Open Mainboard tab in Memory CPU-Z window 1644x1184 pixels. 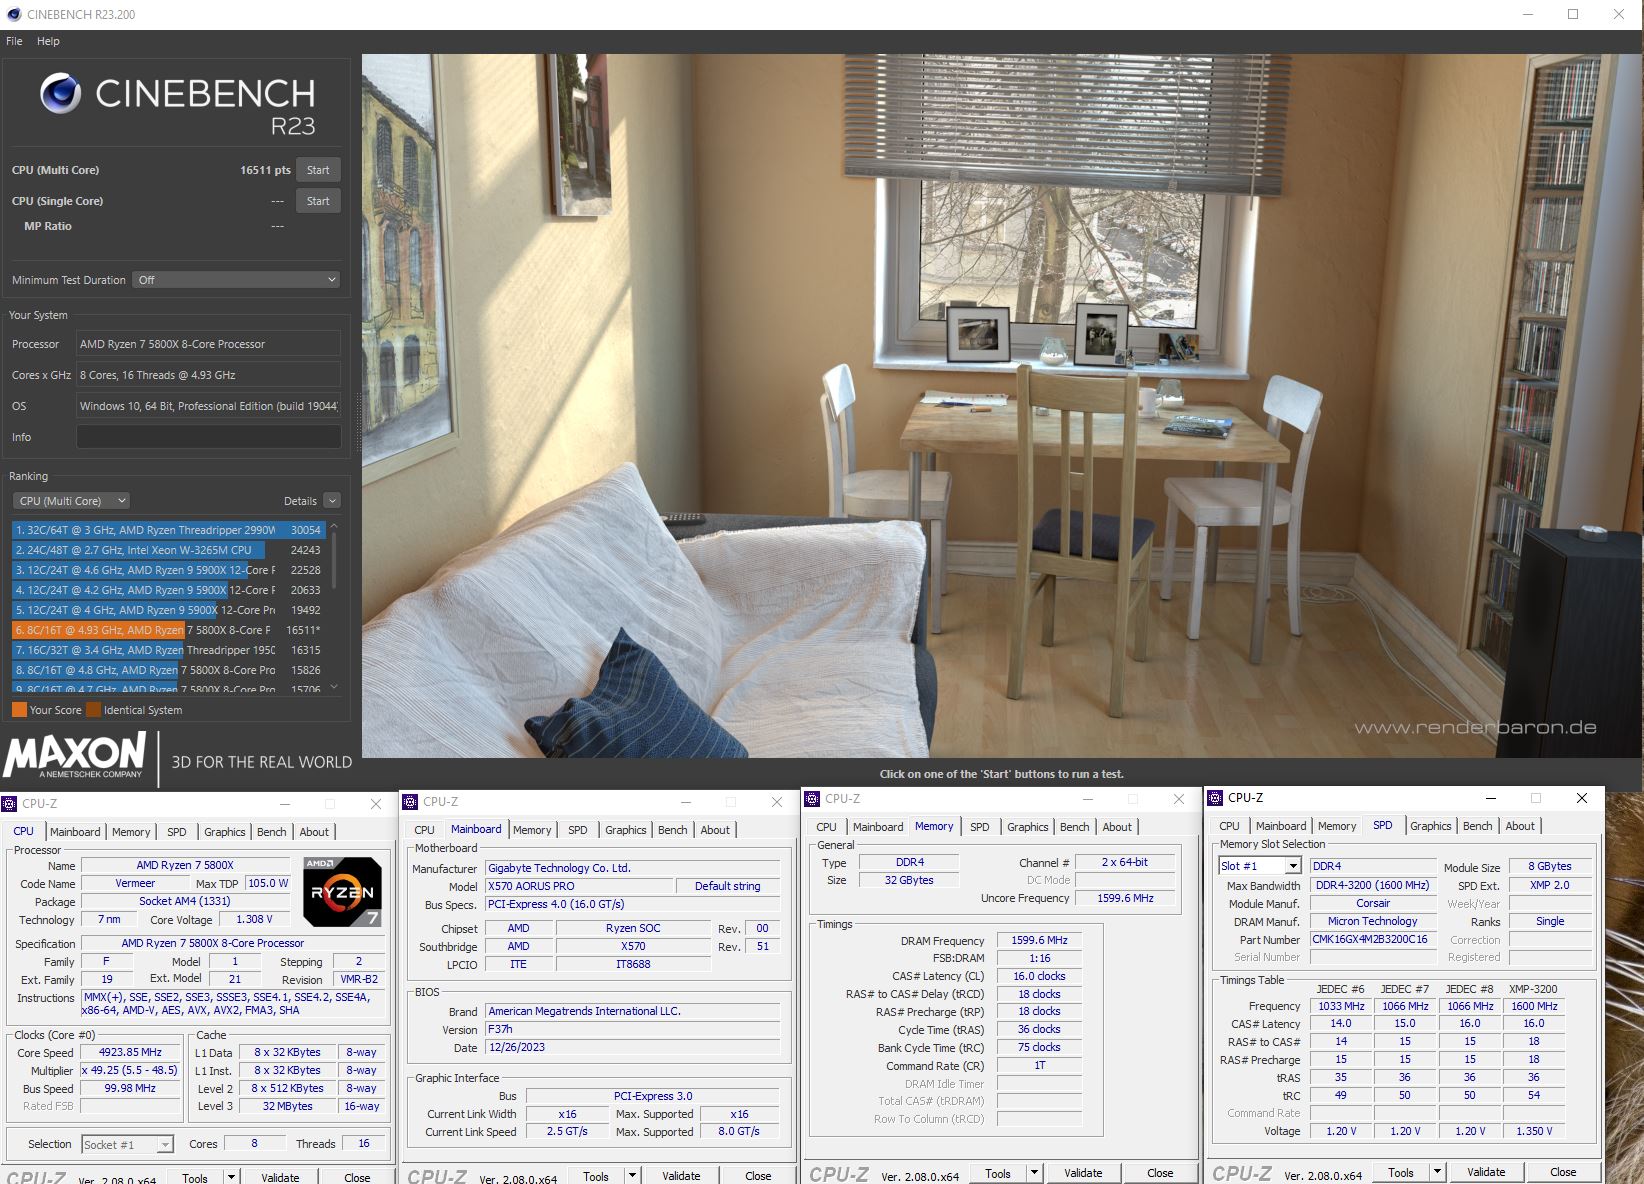(x=878, y=827)
